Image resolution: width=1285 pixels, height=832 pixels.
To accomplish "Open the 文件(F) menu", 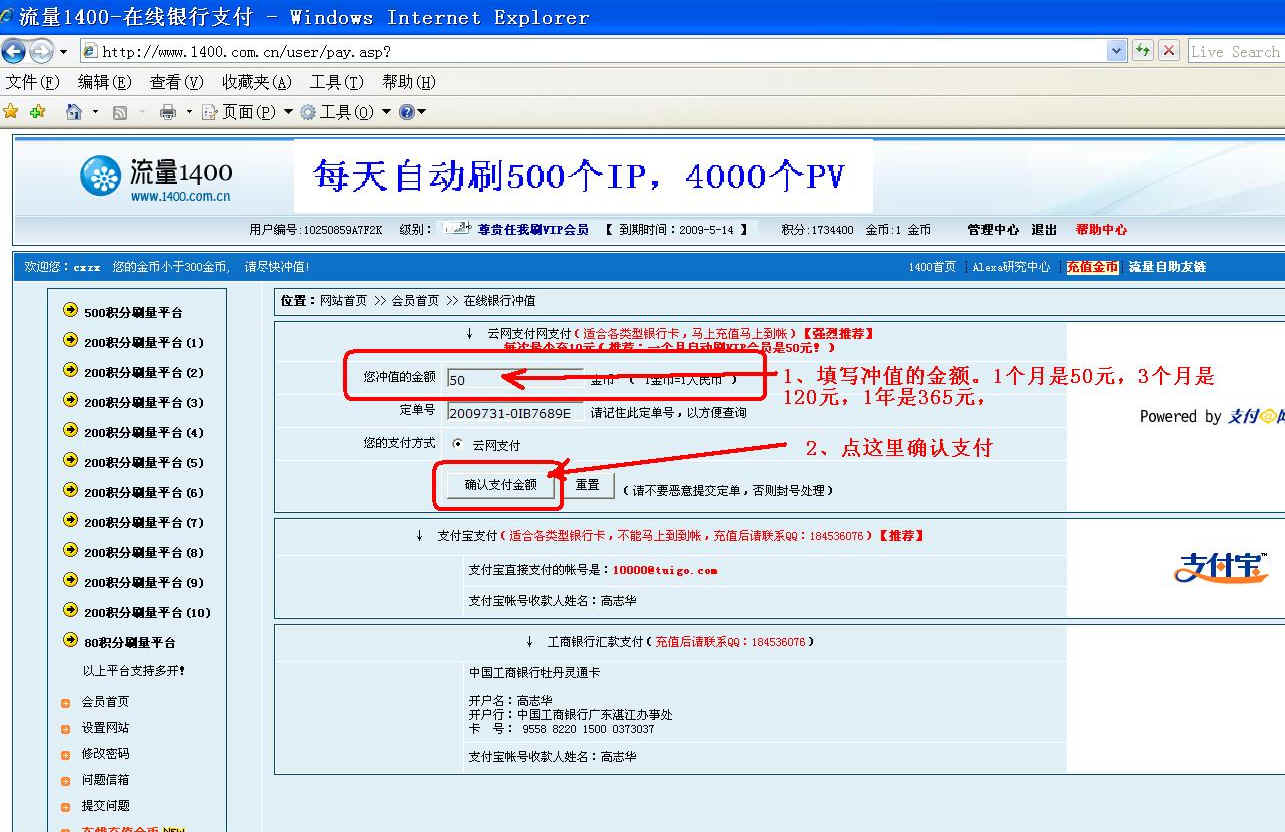I will click(33, 82).
